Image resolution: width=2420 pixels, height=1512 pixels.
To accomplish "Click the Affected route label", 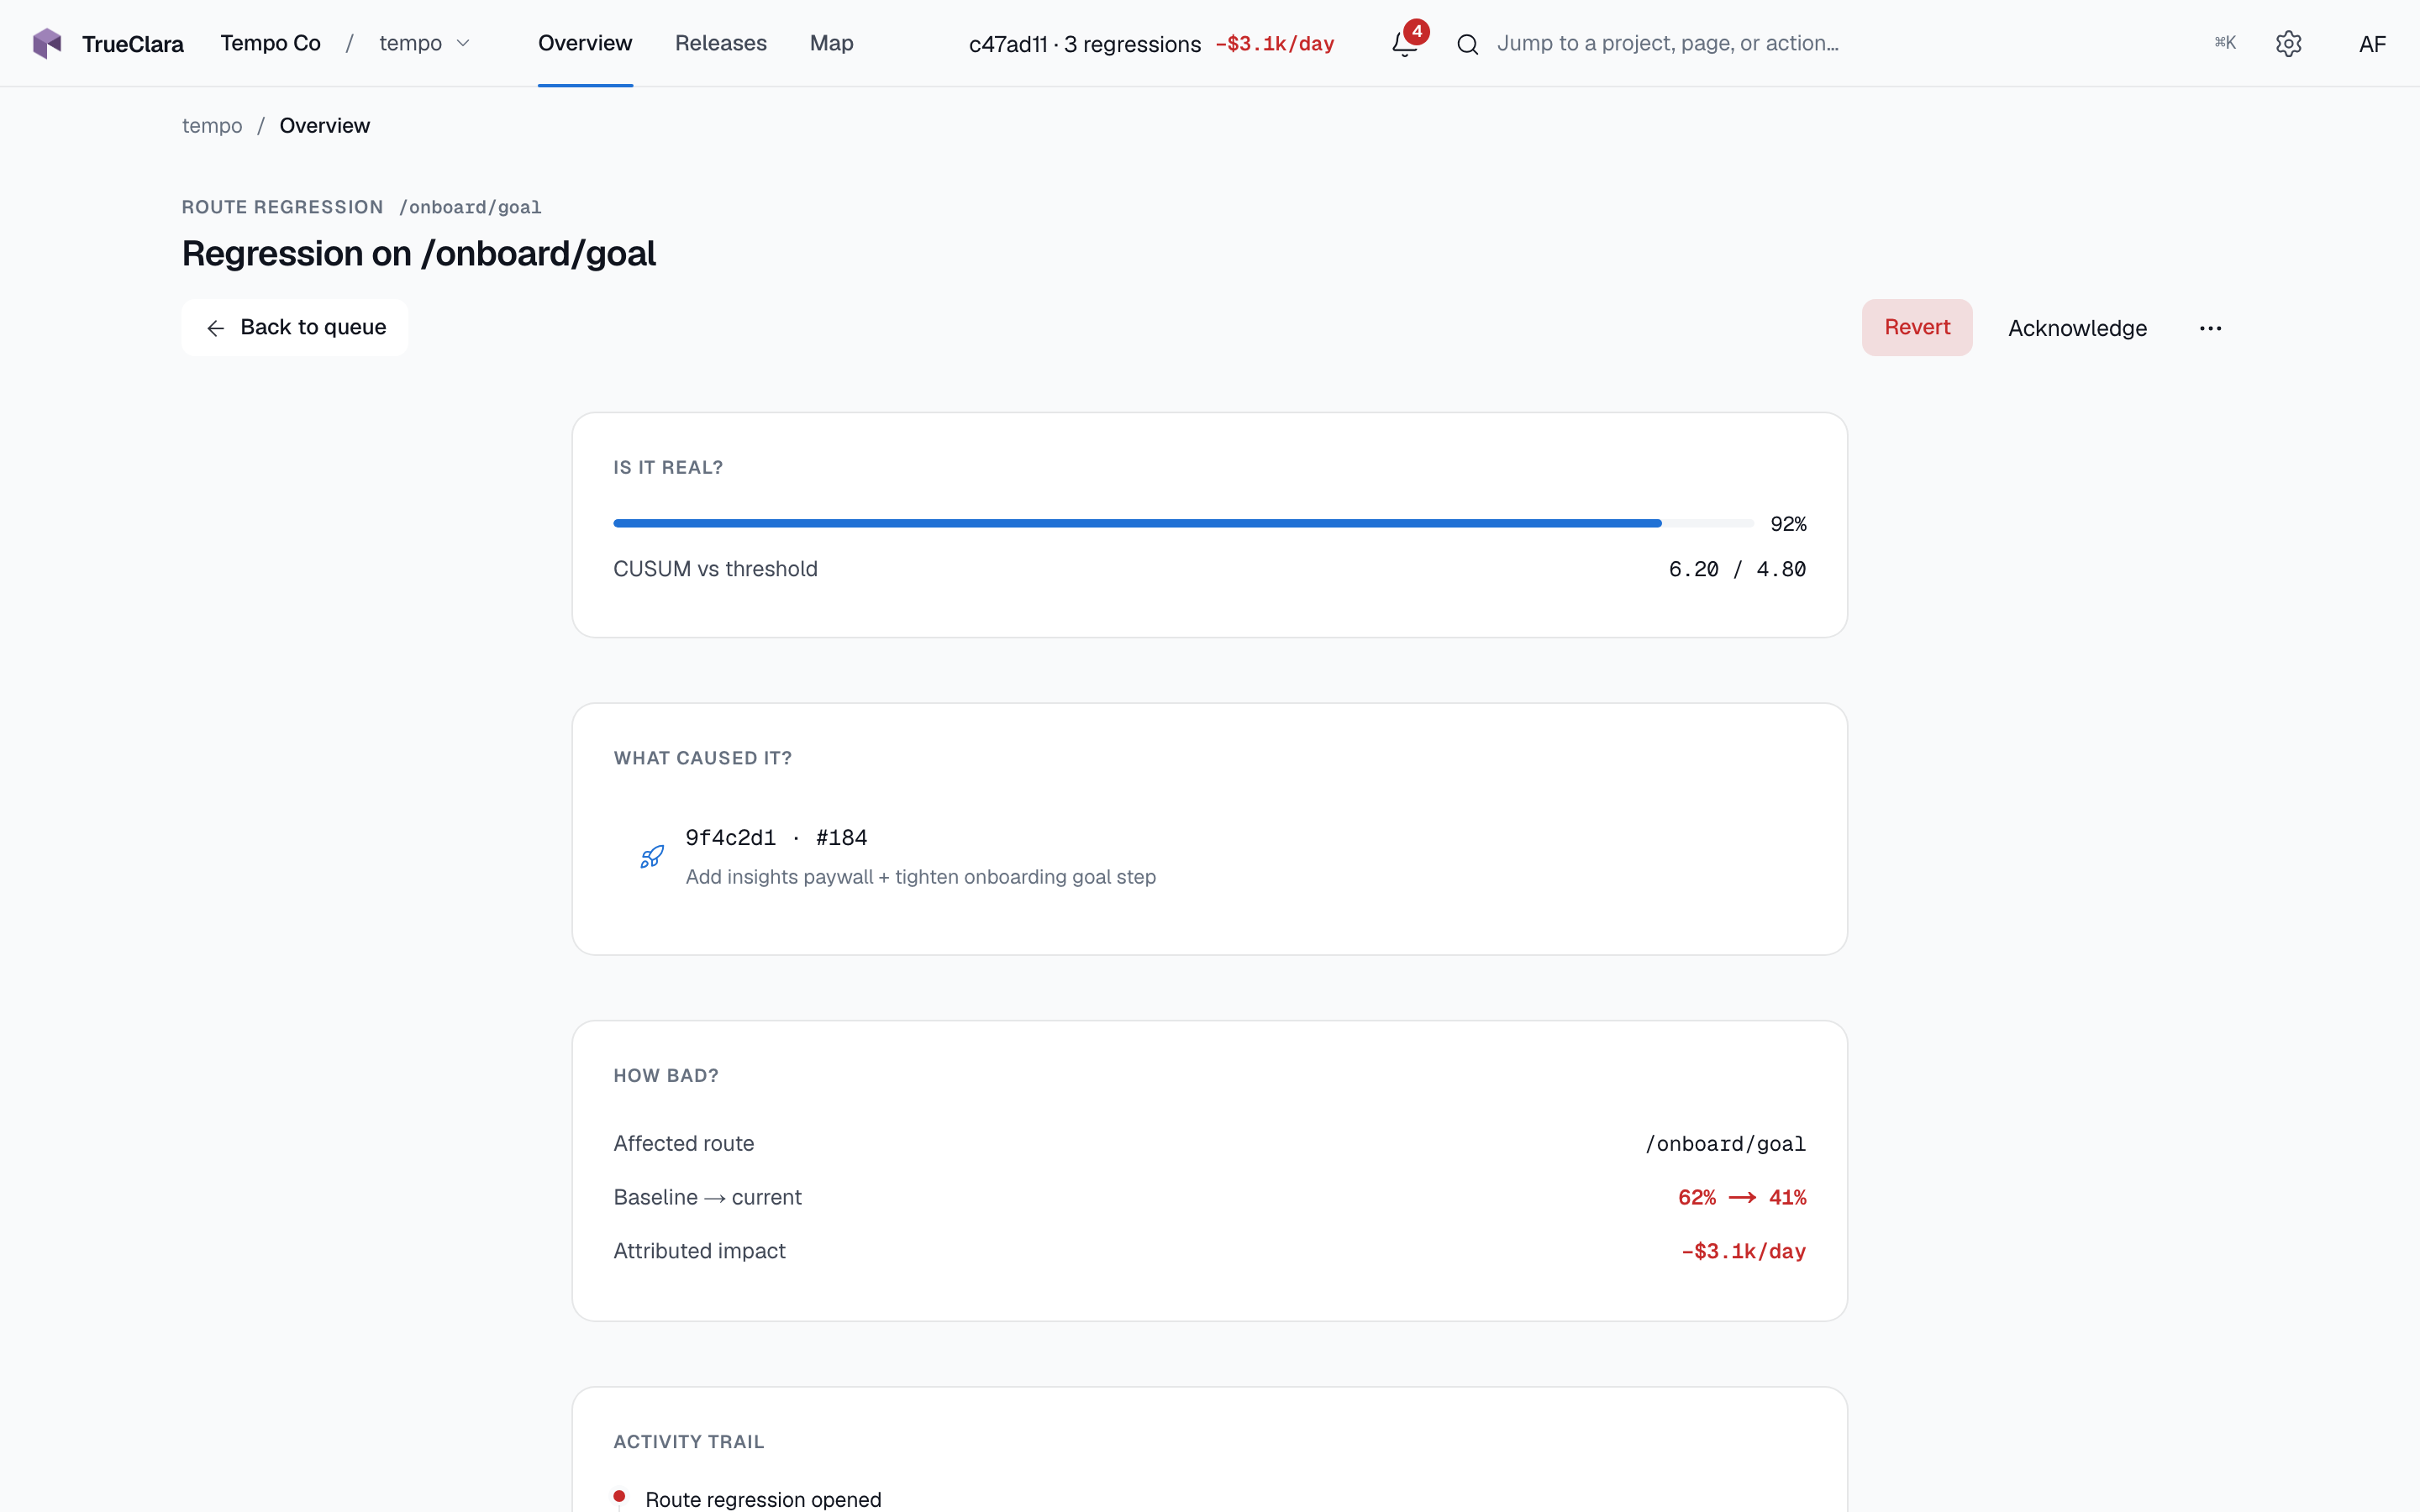I will (684, 1143).
